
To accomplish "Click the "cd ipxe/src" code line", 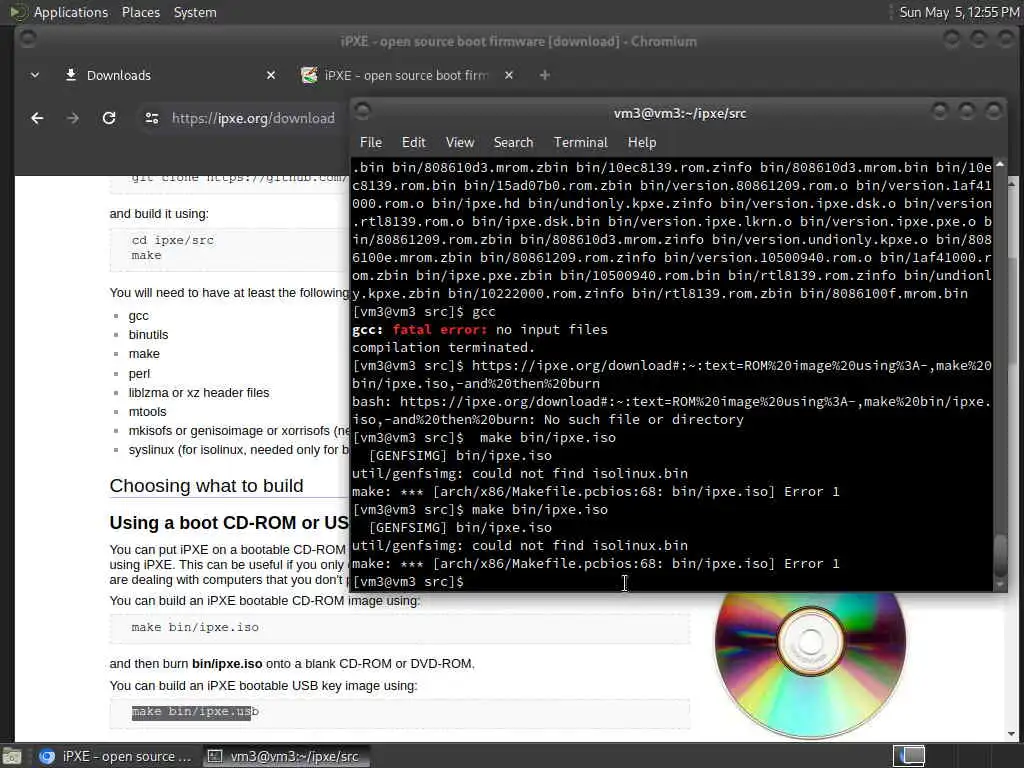I will tap(172, 240).
